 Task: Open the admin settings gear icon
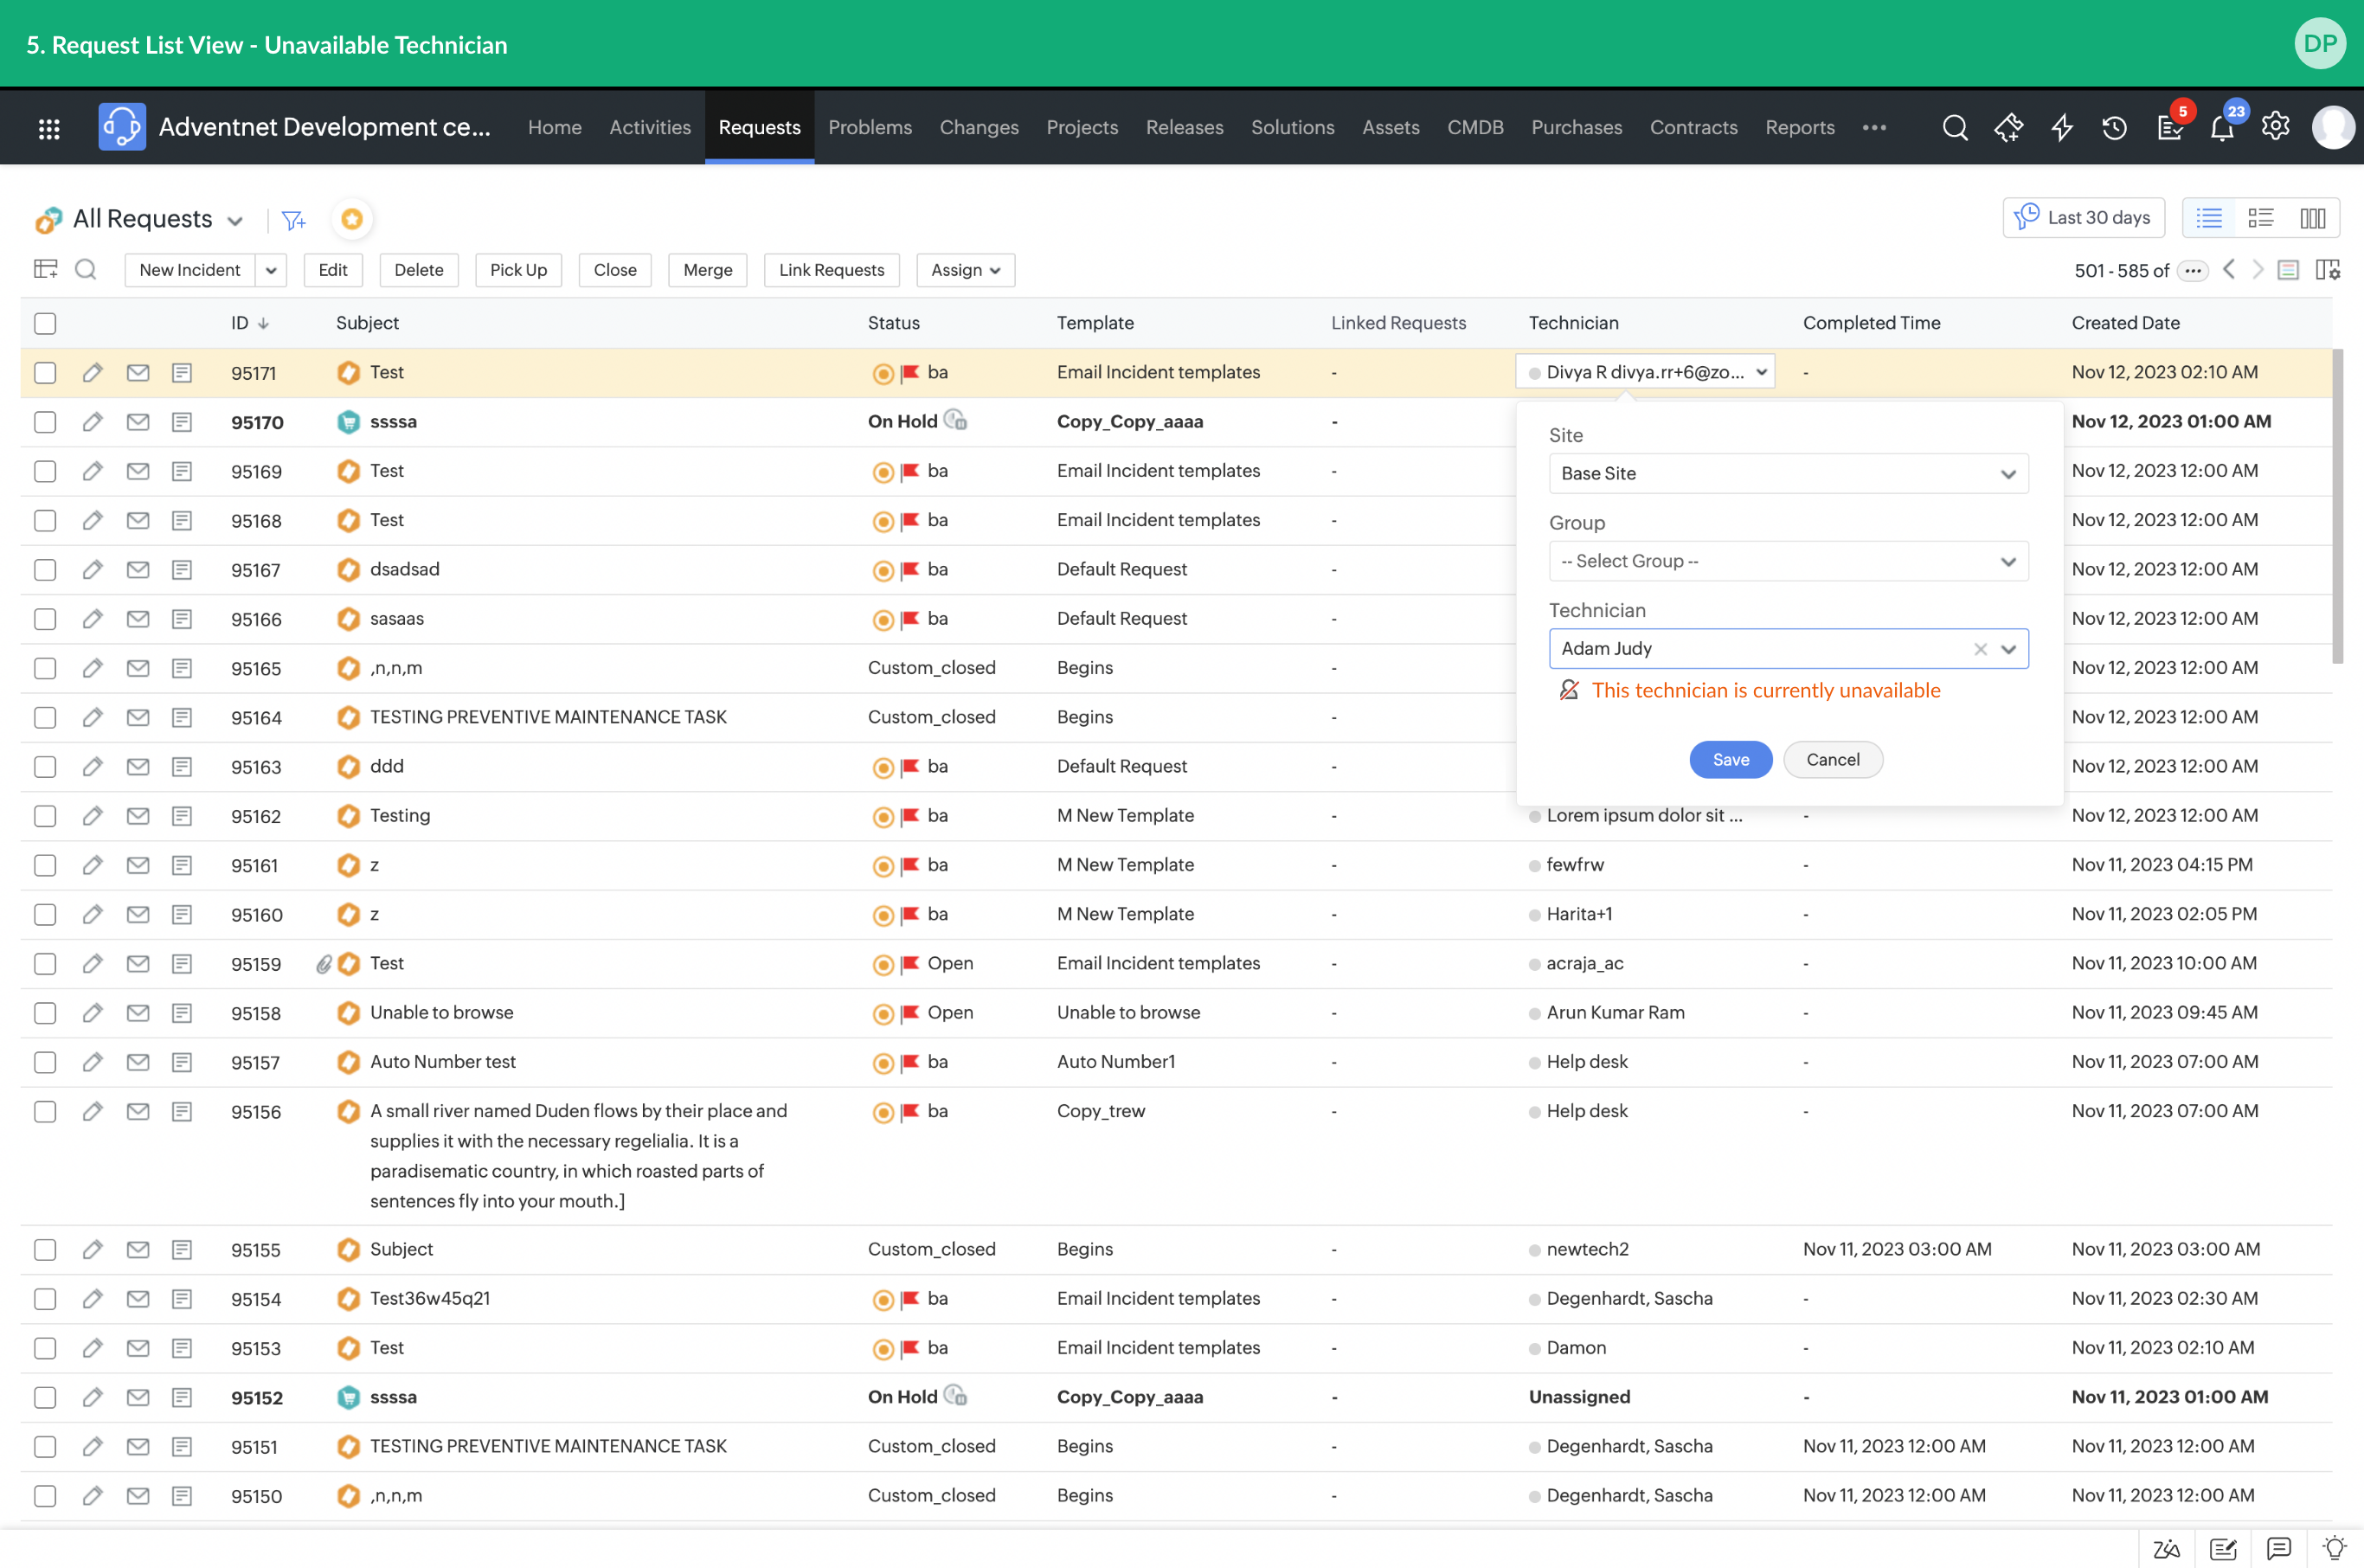[x=2275, y=127]
